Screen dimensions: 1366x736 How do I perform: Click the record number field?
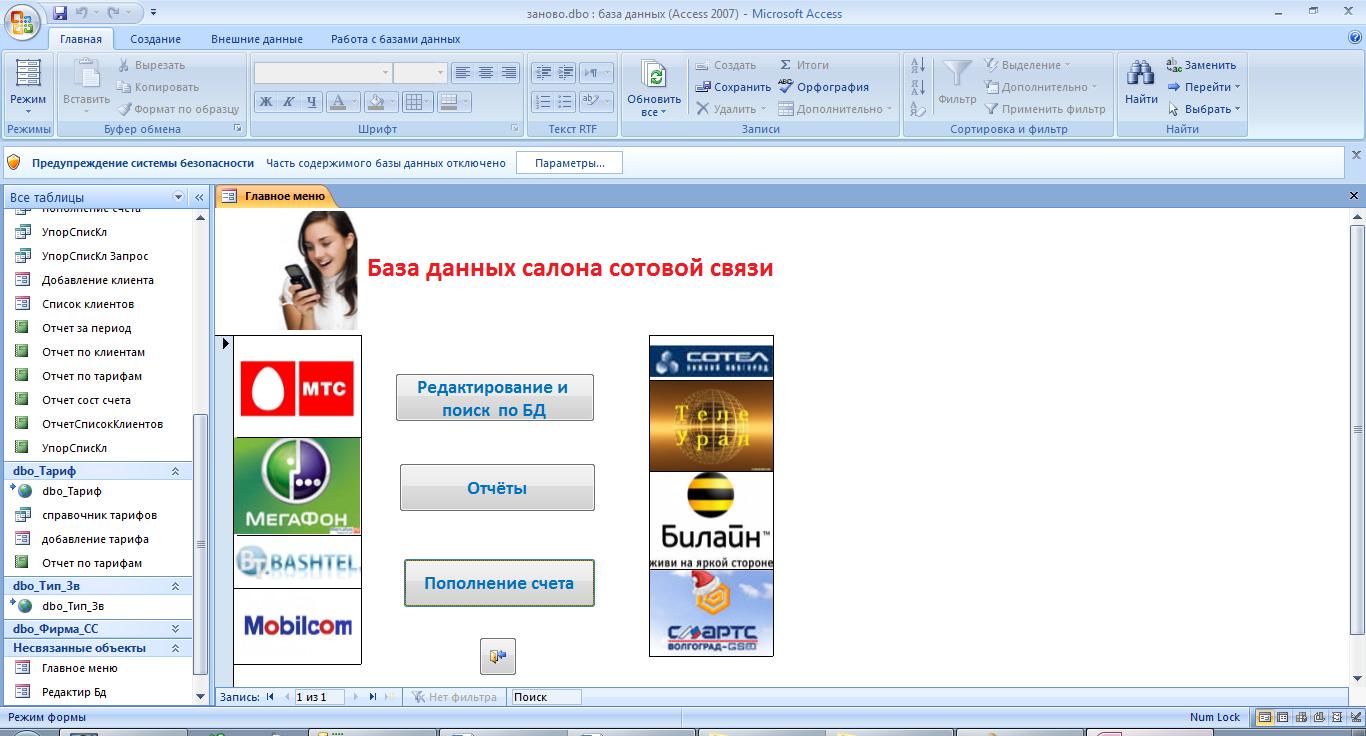pyautogui.click(x=318, y=697)
